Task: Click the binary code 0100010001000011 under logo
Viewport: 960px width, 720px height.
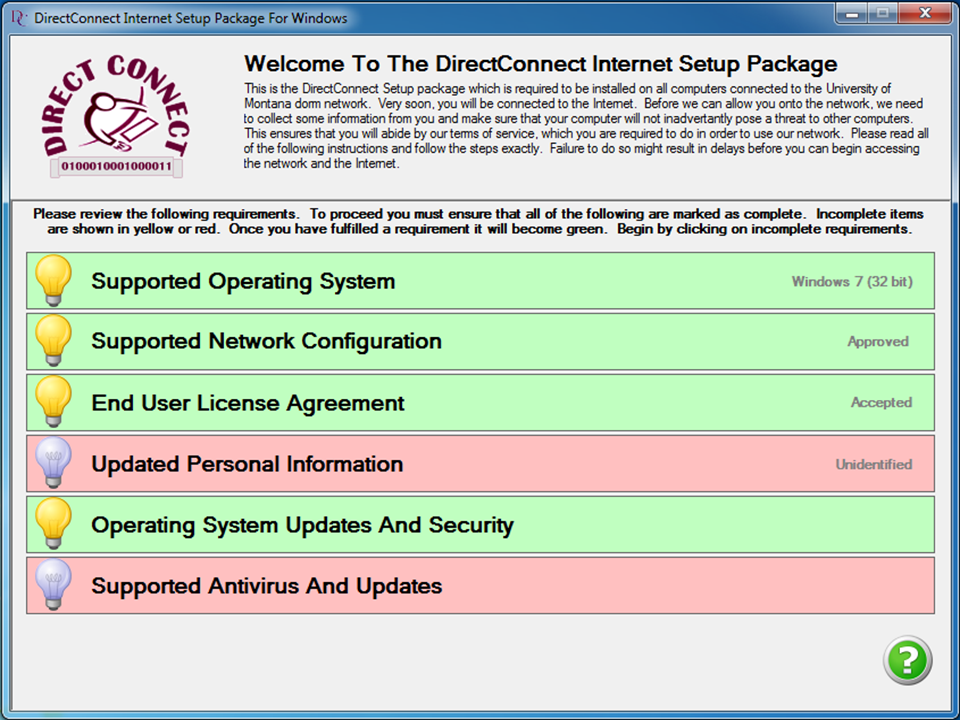Action: click(x=116, y=167)
